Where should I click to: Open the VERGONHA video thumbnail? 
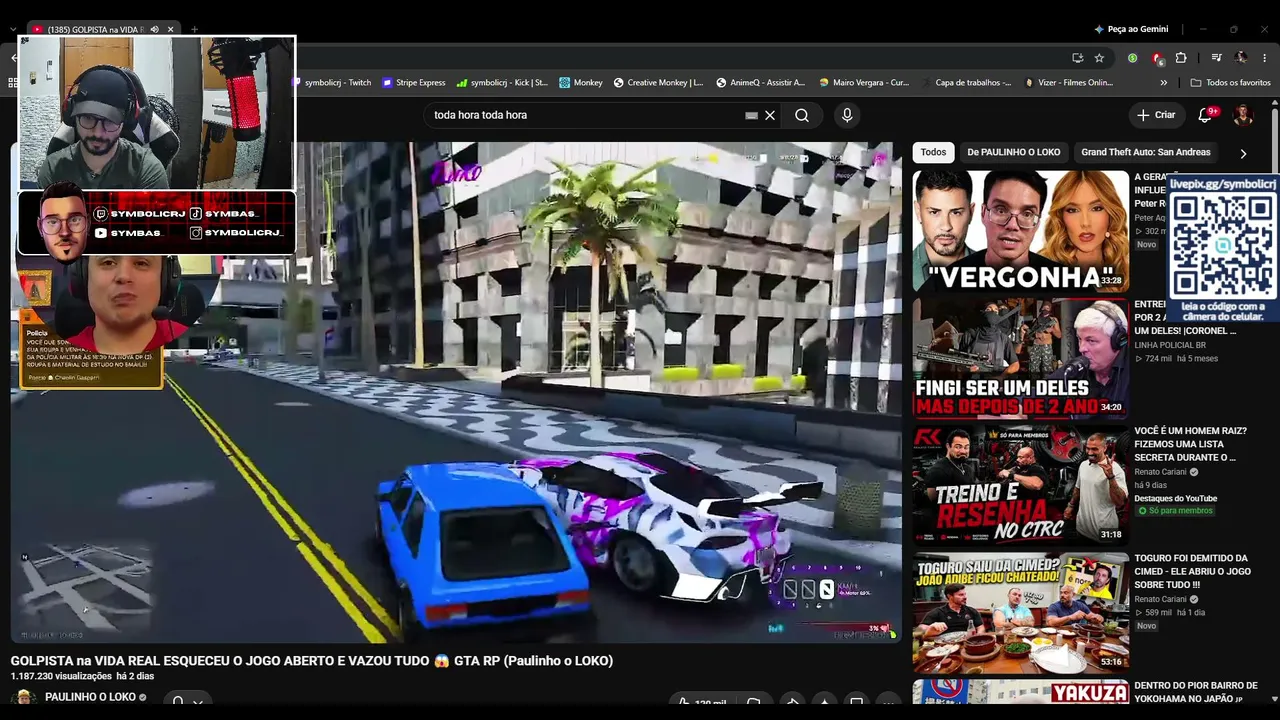pyautogui.click(x=1020, y=231)
